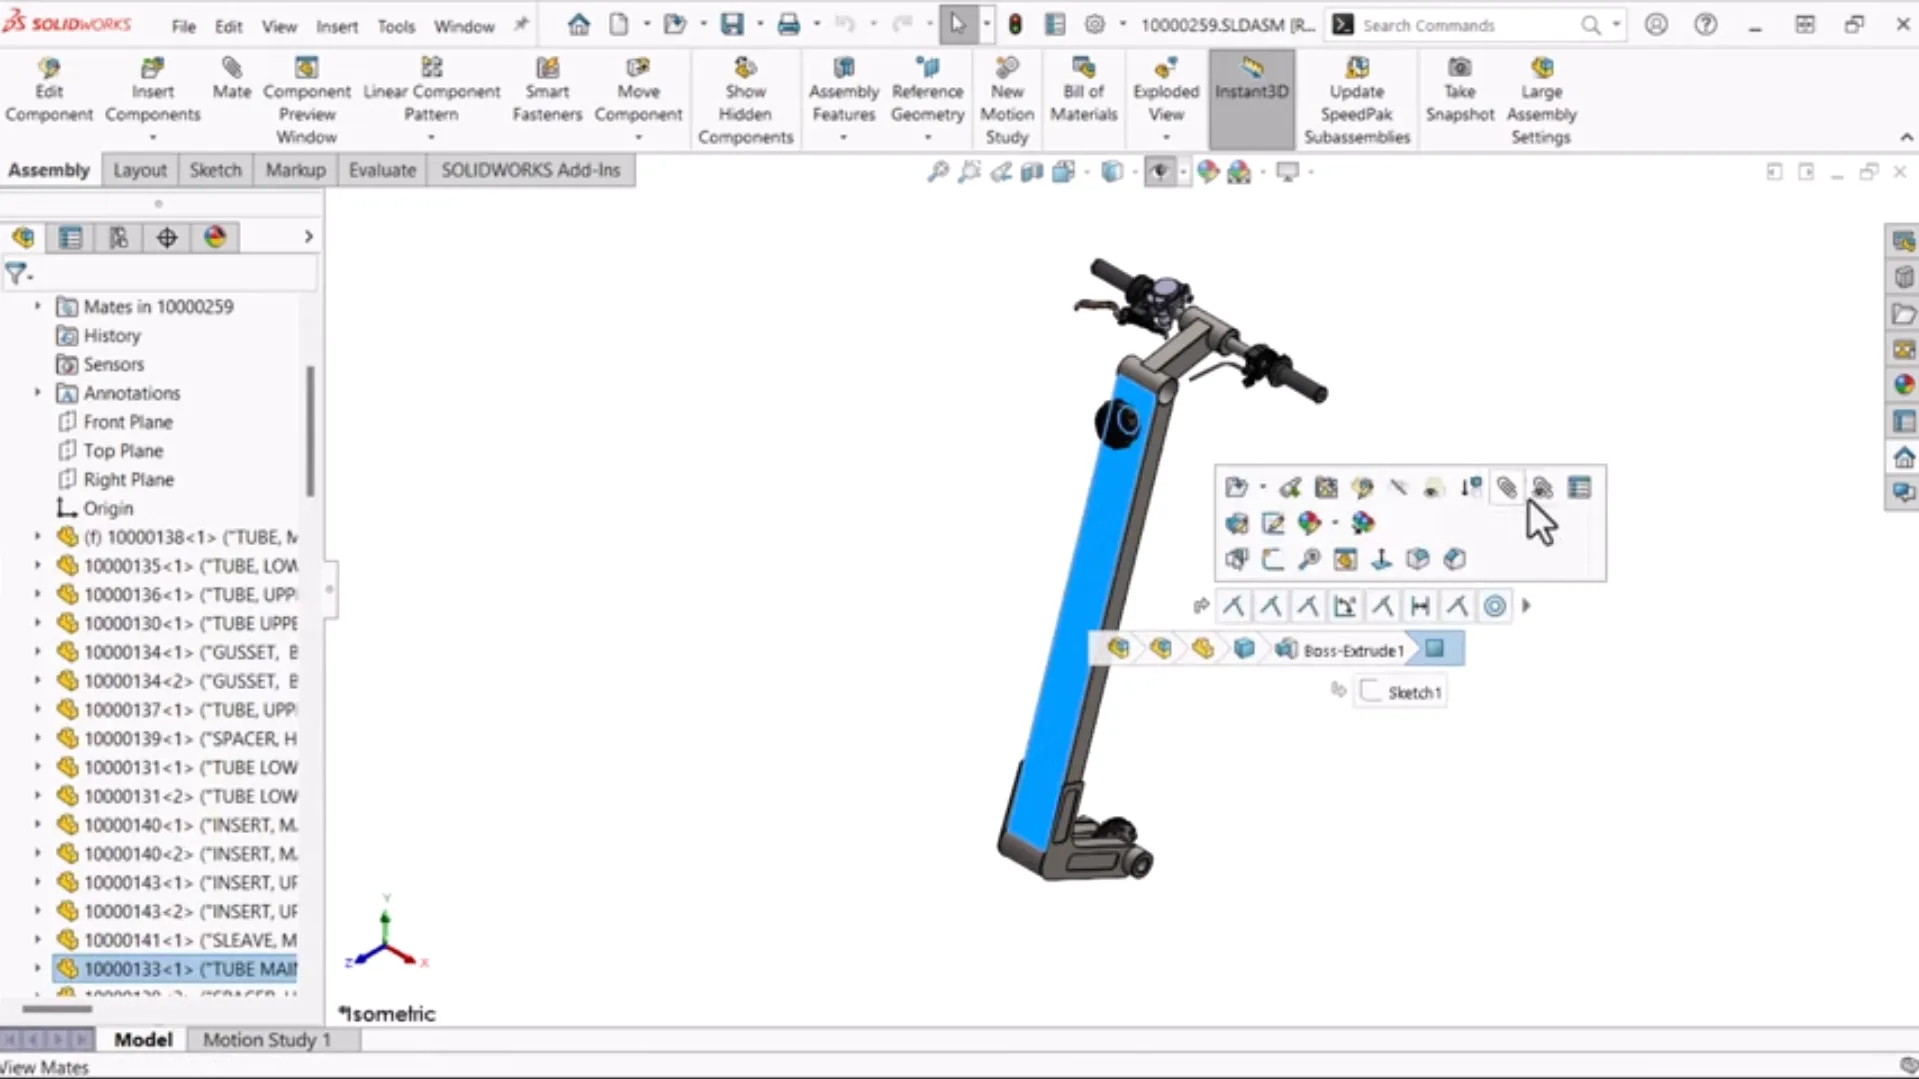This screenshot has width=1919, height=1079.
Task: Click the Edit Appearance color wheel icon
Action: [1309, 523]
